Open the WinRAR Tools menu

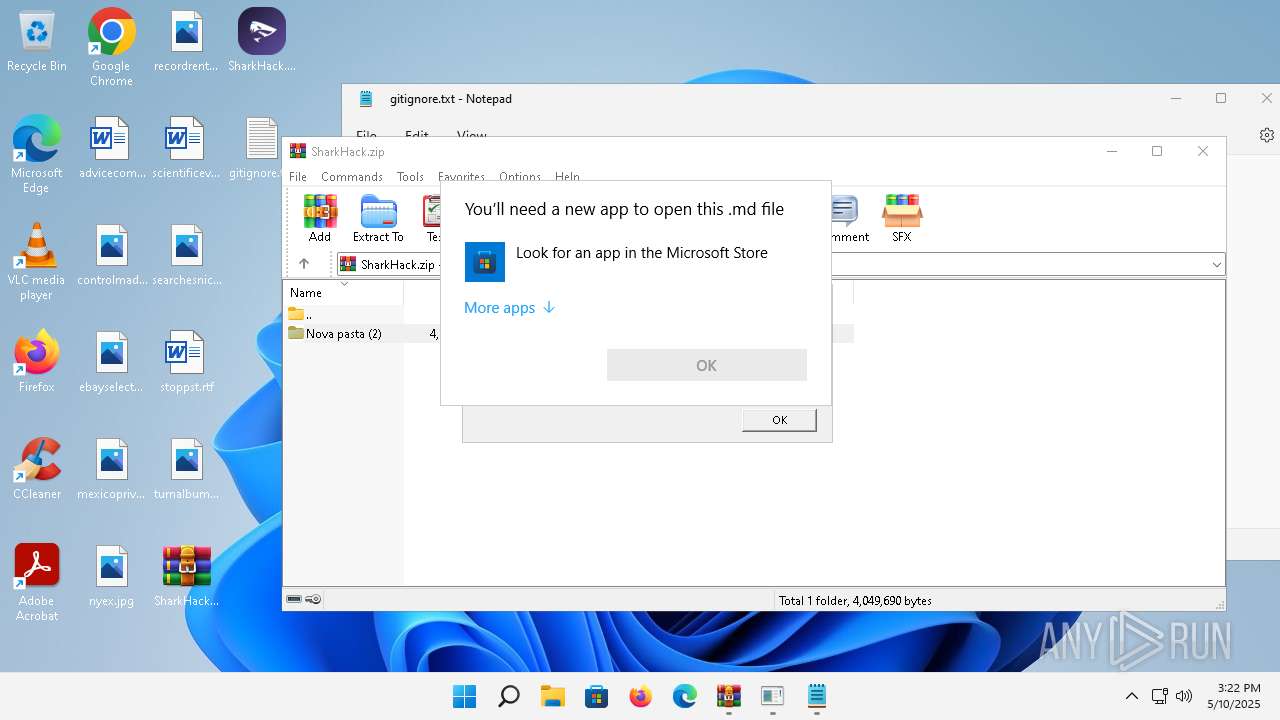tap(410, 177)
